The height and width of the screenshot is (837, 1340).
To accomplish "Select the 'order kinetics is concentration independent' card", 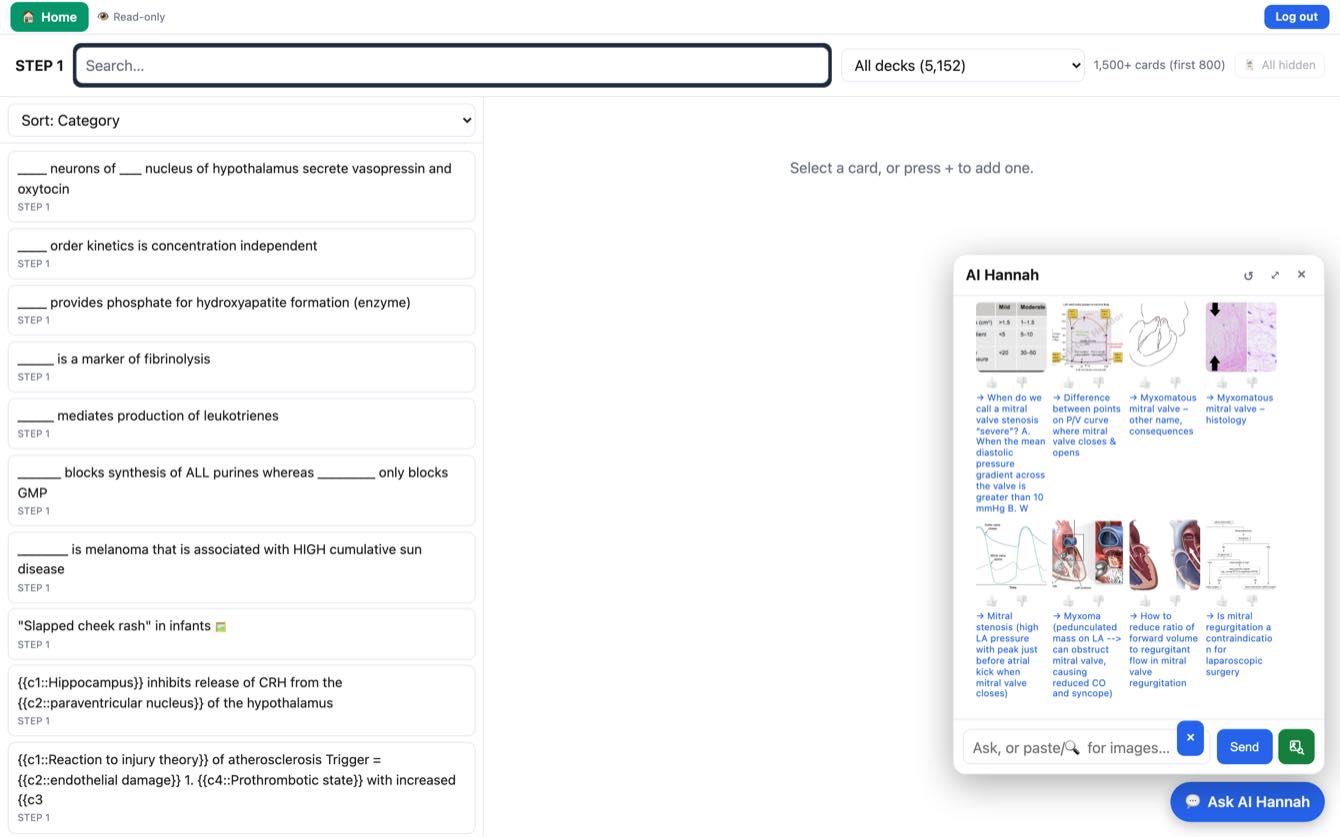I will [241, 253].
